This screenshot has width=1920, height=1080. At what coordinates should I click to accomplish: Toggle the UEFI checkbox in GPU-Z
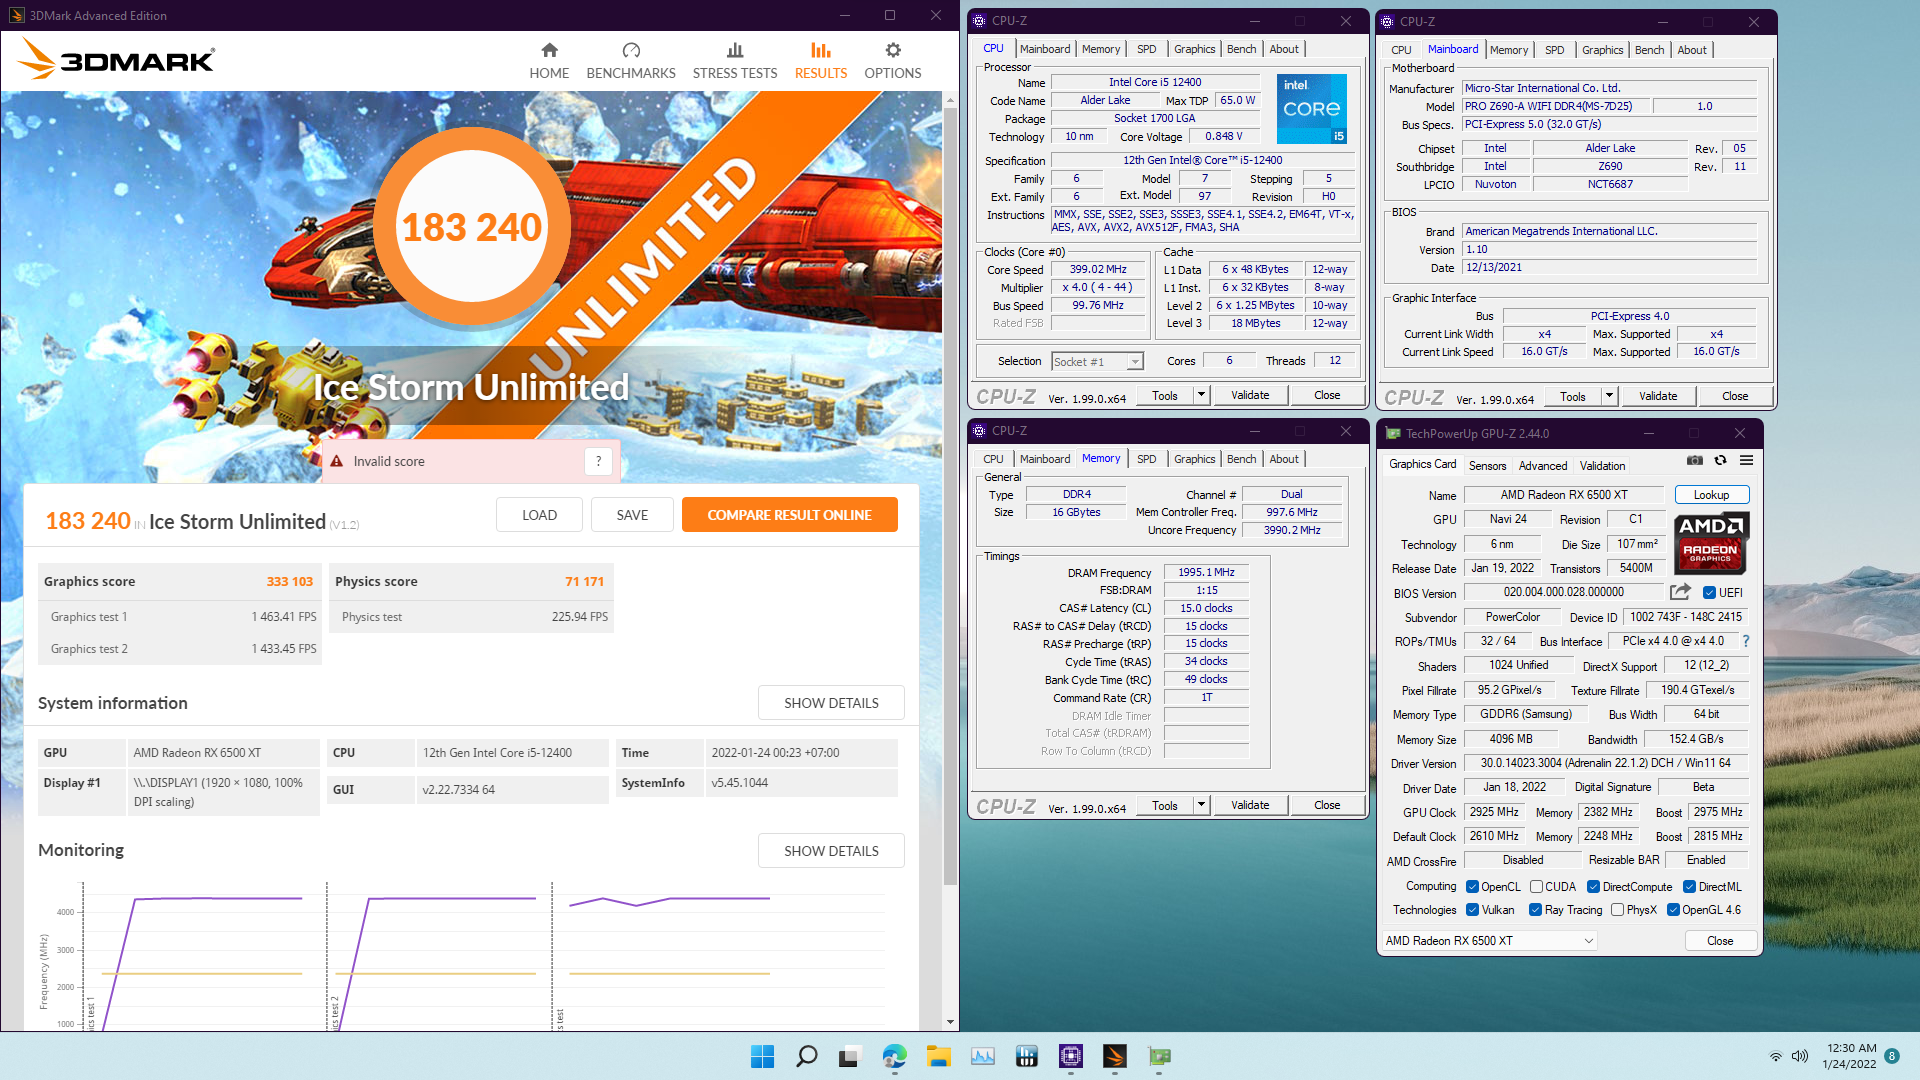(x=1709, y=593)
